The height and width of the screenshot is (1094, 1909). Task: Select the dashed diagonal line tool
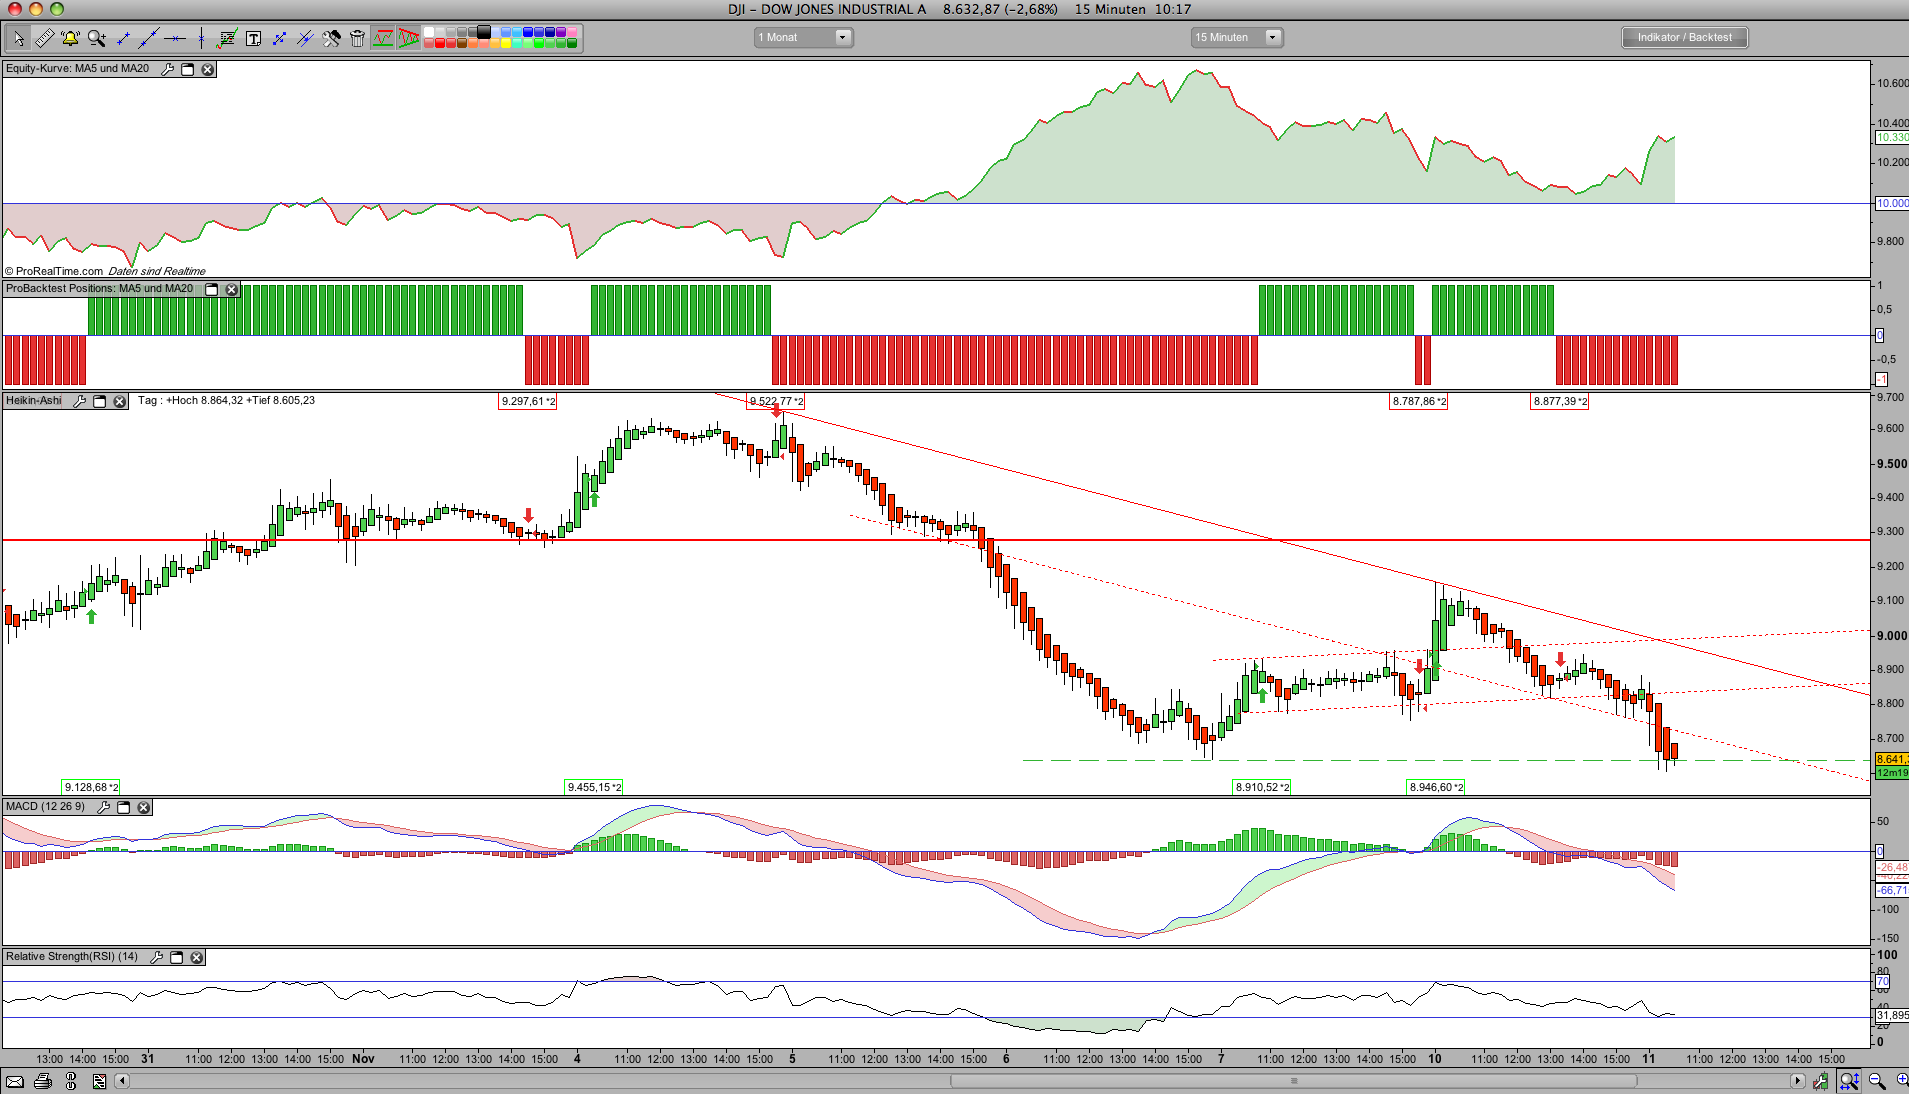pos(279,38)
